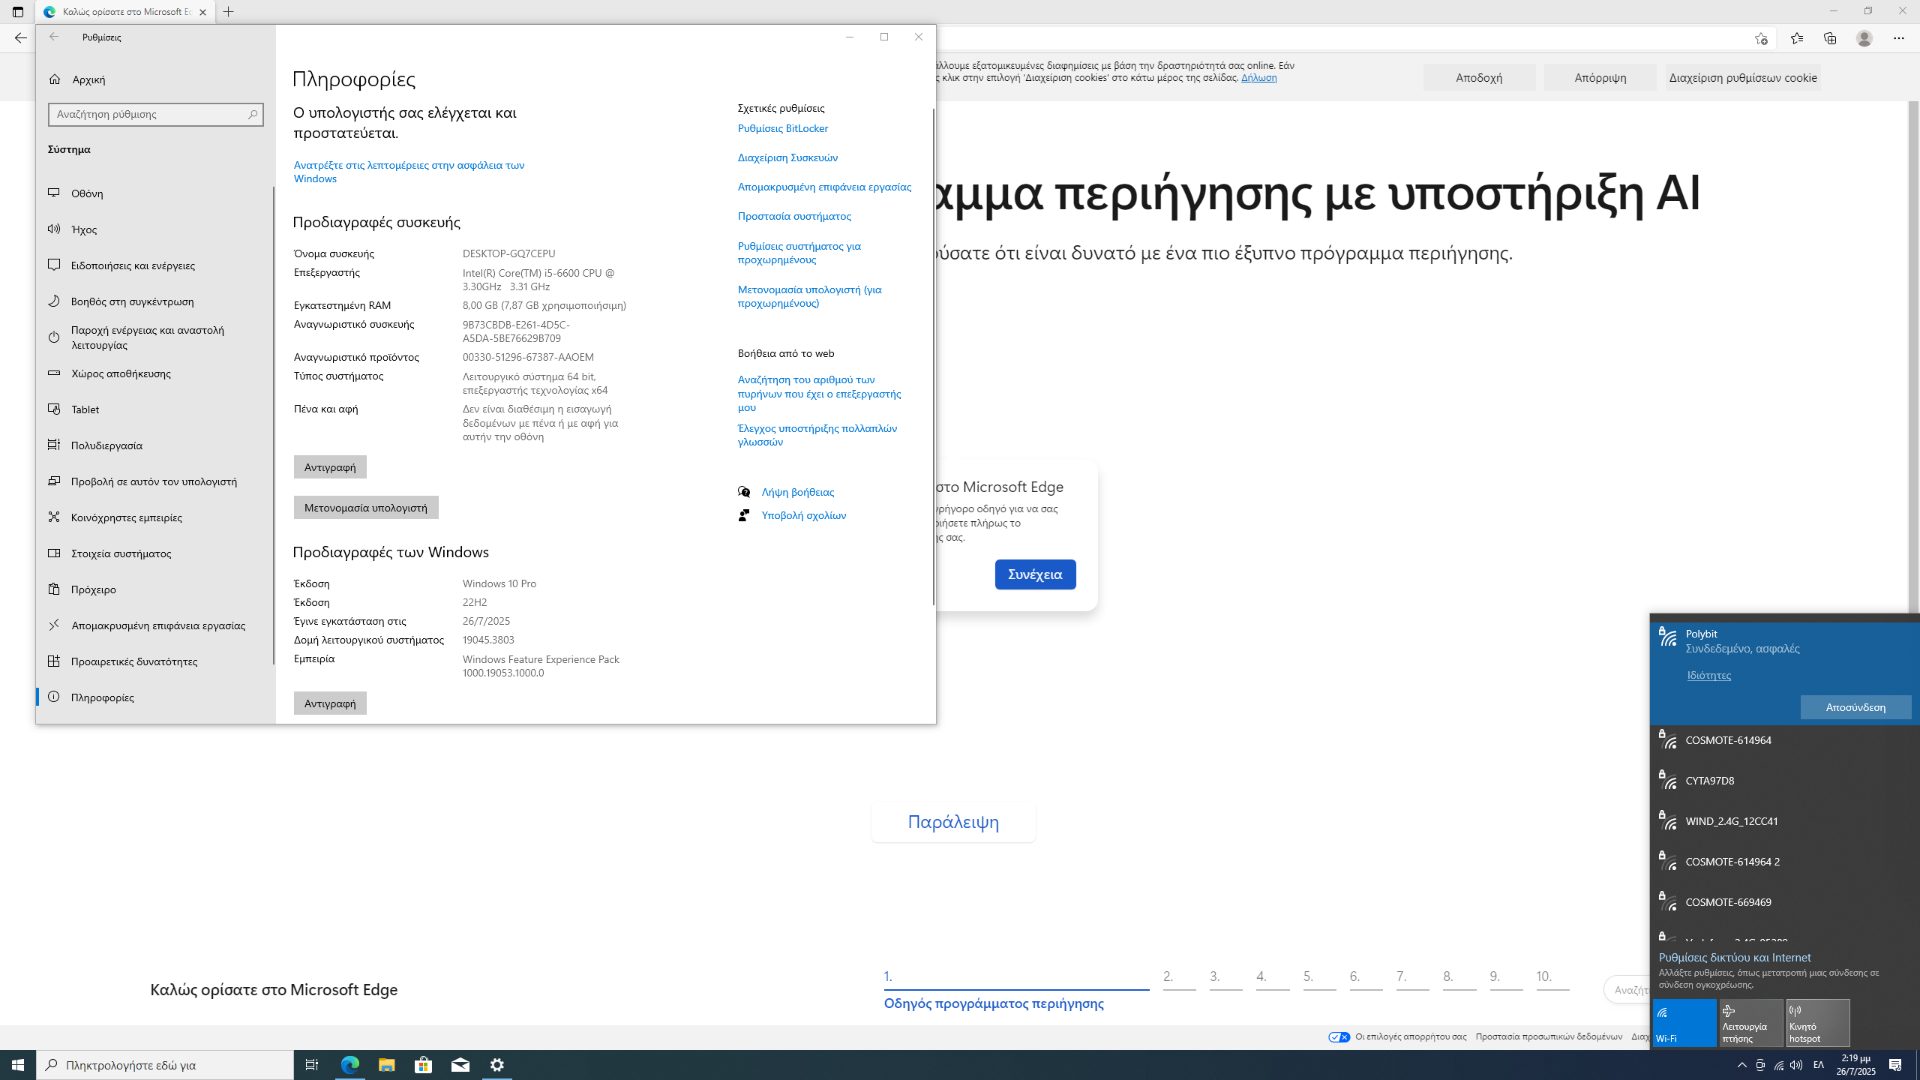
Task: Open Προβολή σε αυτόν τον υπολογιστή
Action: 154,481
